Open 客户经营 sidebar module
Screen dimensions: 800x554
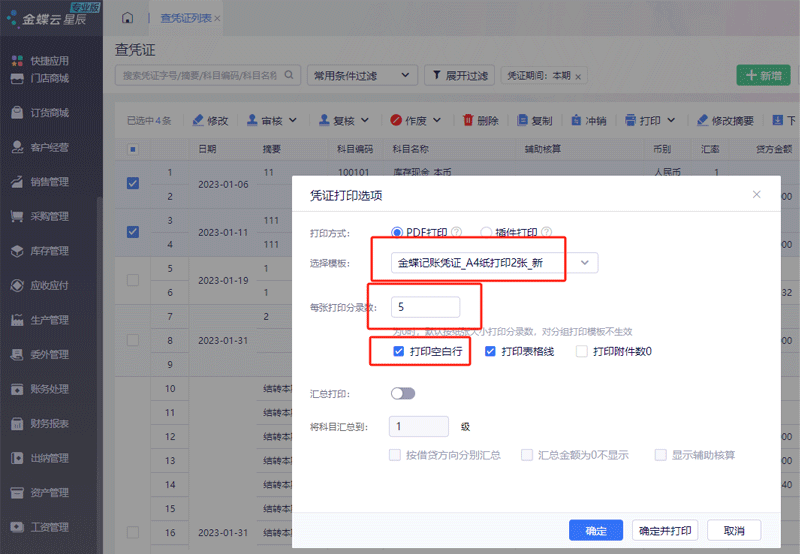[40, 147]
